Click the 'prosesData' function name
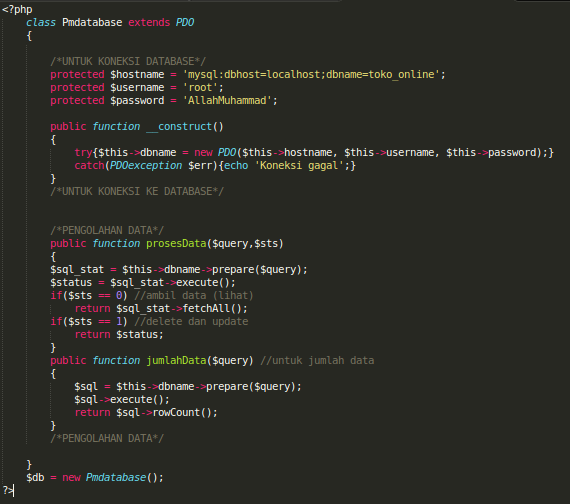The image size is (570, 504). [x=176, y=244]
